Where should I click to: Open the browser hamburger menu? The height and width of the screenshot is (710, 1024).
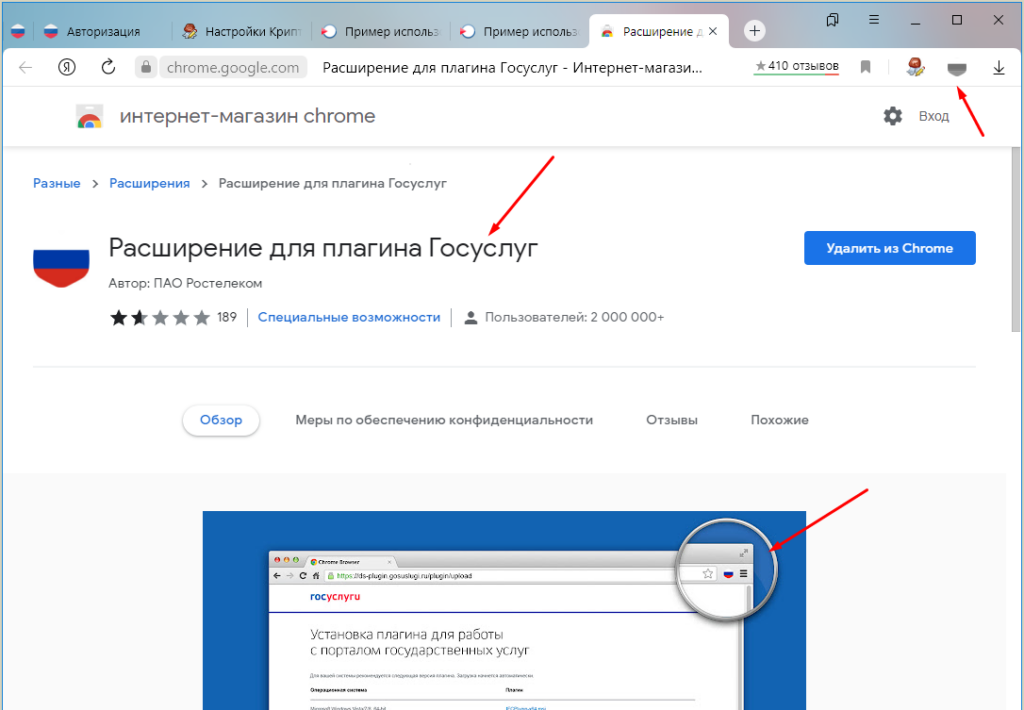[x=873, y=20]
